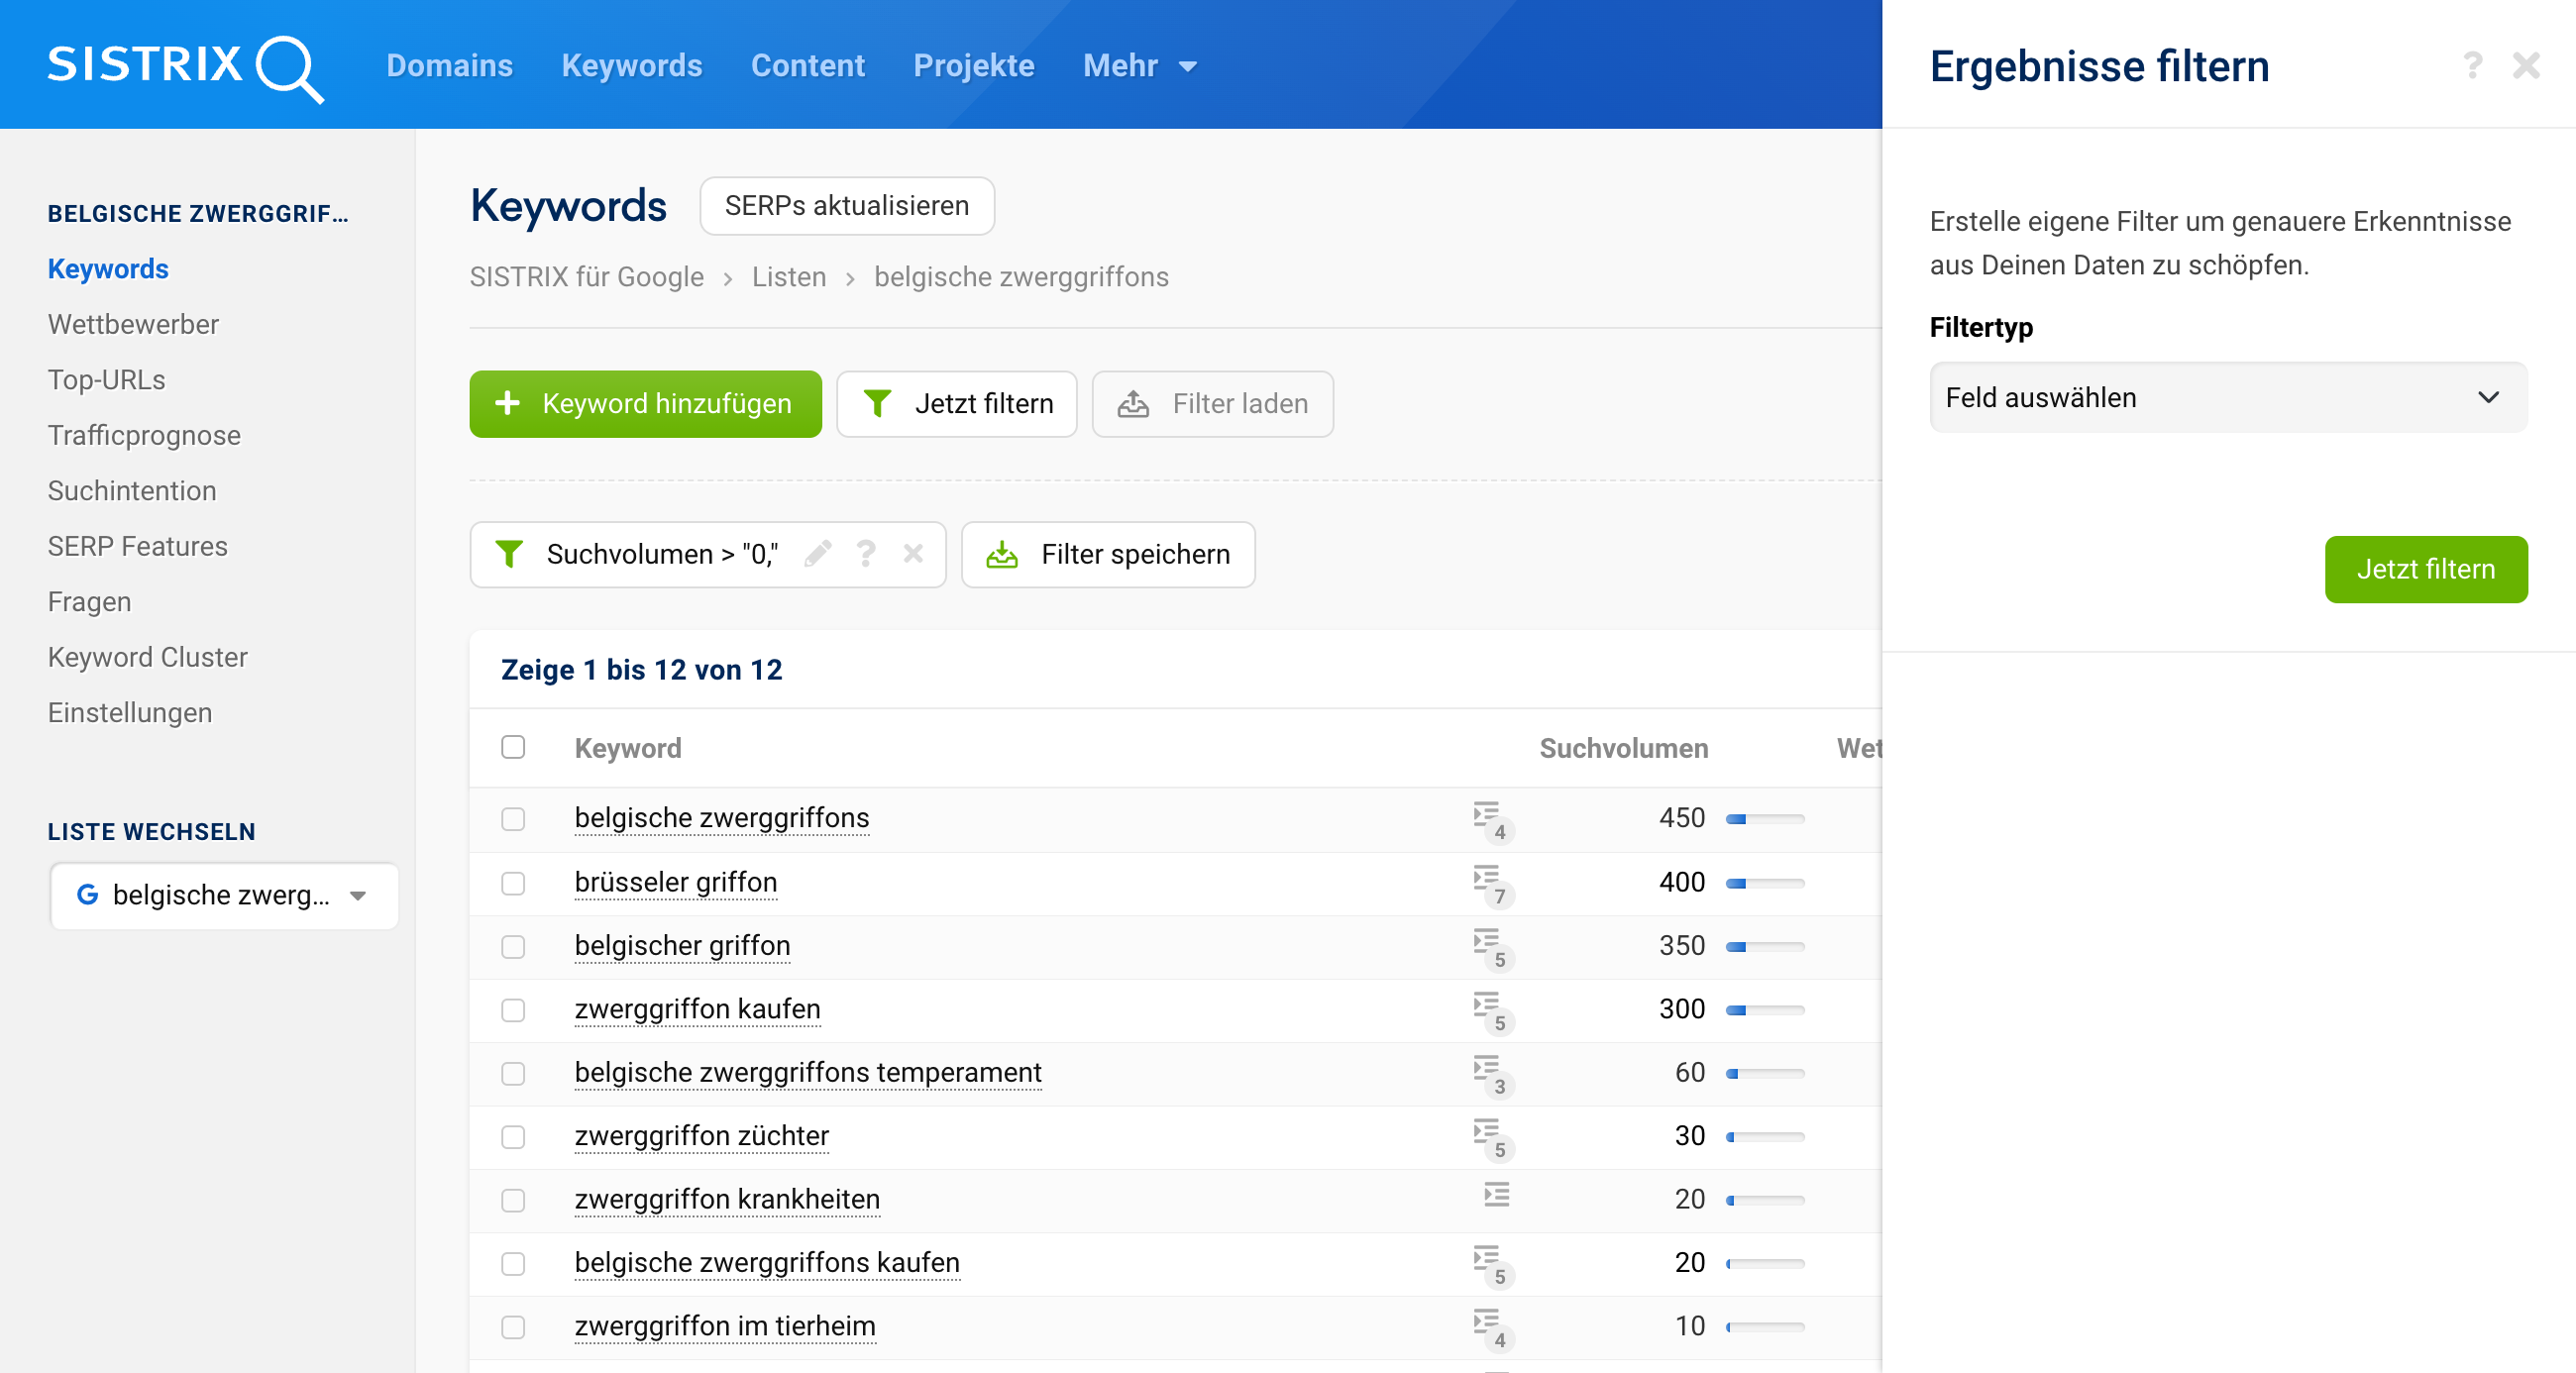The height and width of the screenshot is (1373, 2576).
Task: Click the green funnel icon of active filter
Action: click(x=509, y=554)
